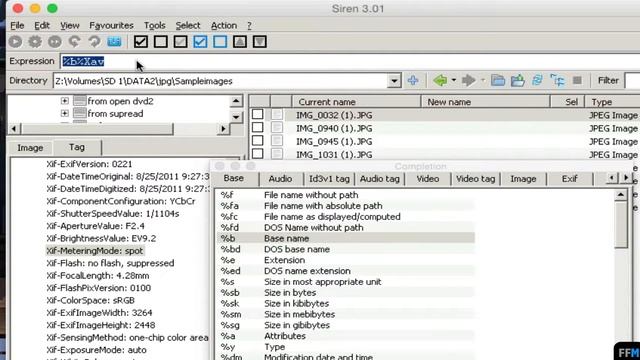Click inside the Expression input field
Image resolution: width=640 pixels, height=360 pixels.
[350, 61]
